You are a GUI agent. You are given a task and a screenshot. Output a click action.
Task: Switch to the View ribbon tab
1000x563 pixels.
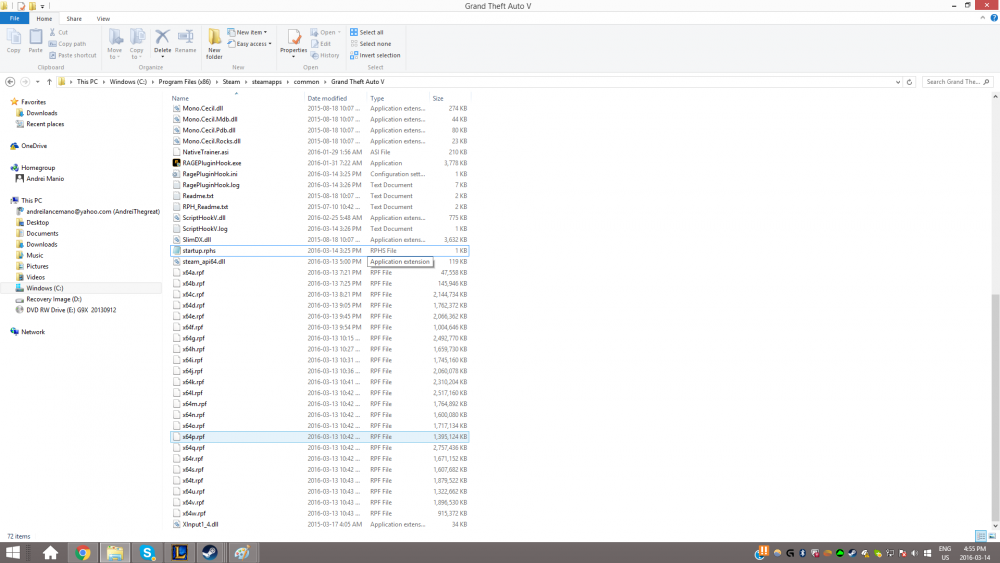pos(103,18)
